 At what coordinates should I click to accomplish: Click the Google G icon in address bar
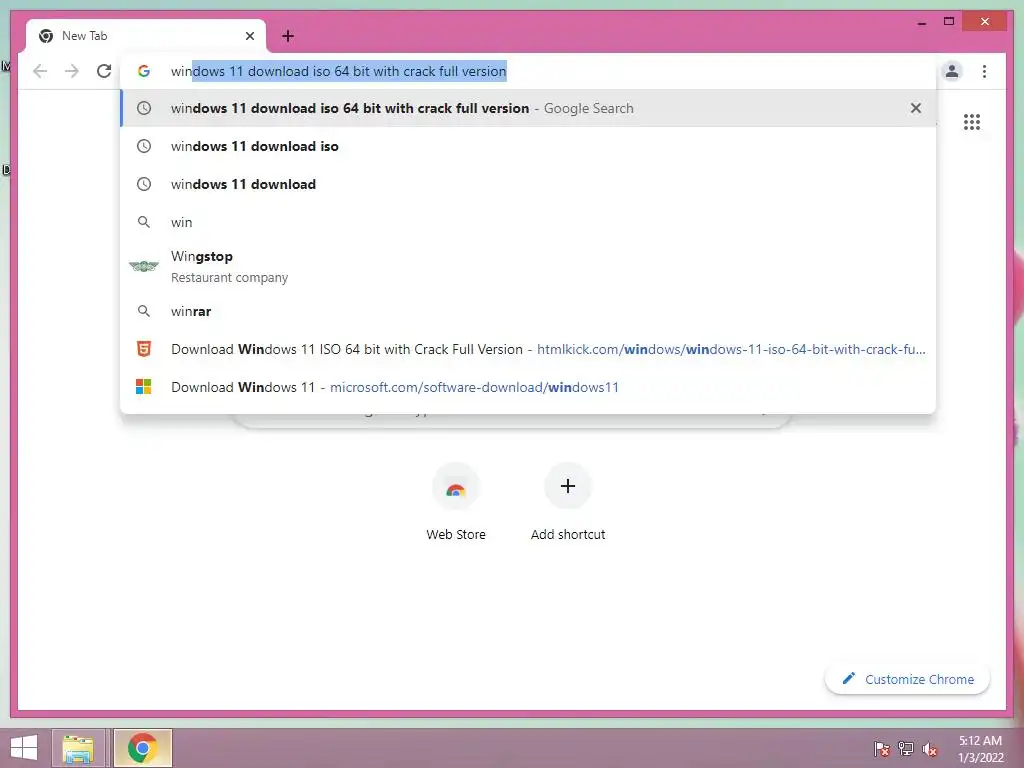tap(144, 71)
